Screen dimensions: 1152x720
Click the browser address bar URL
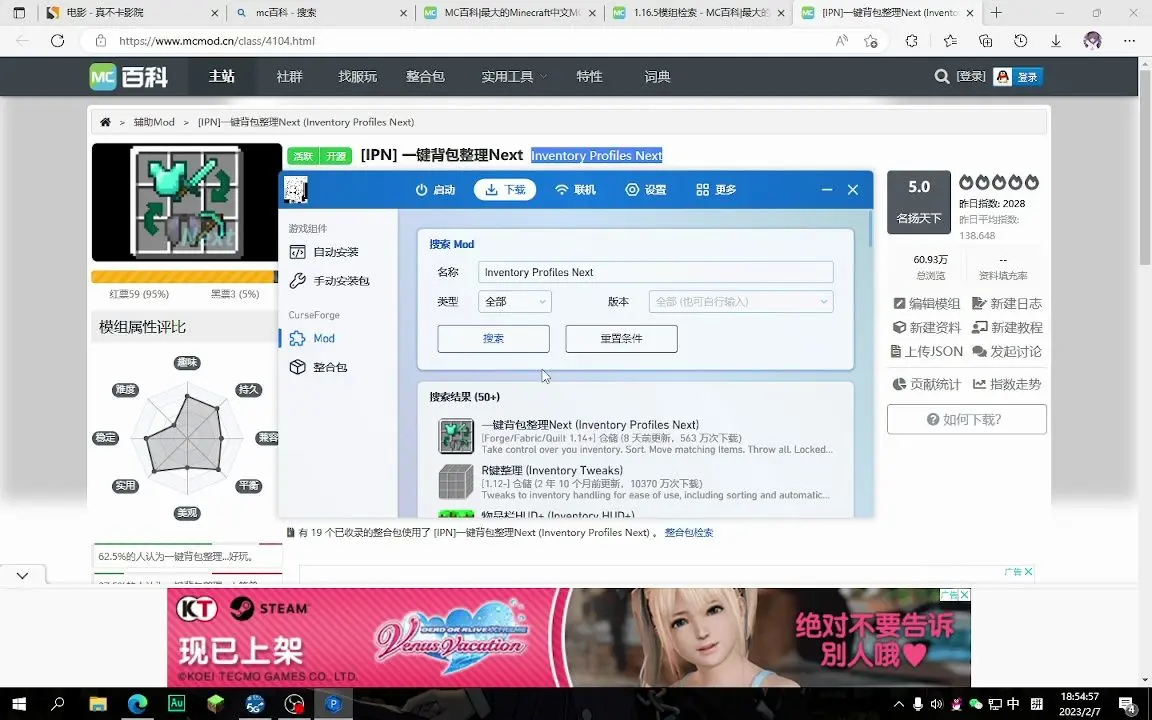pos(217,41)
